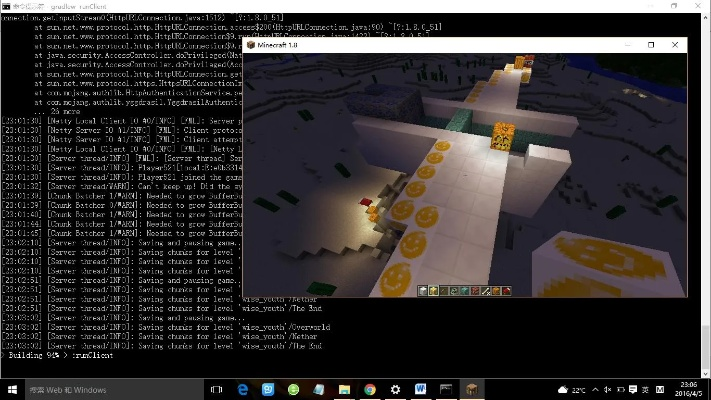Open Microsoft Edge from the taskbar
Viewport: 711px width, 400px height.
click(243, 389)
